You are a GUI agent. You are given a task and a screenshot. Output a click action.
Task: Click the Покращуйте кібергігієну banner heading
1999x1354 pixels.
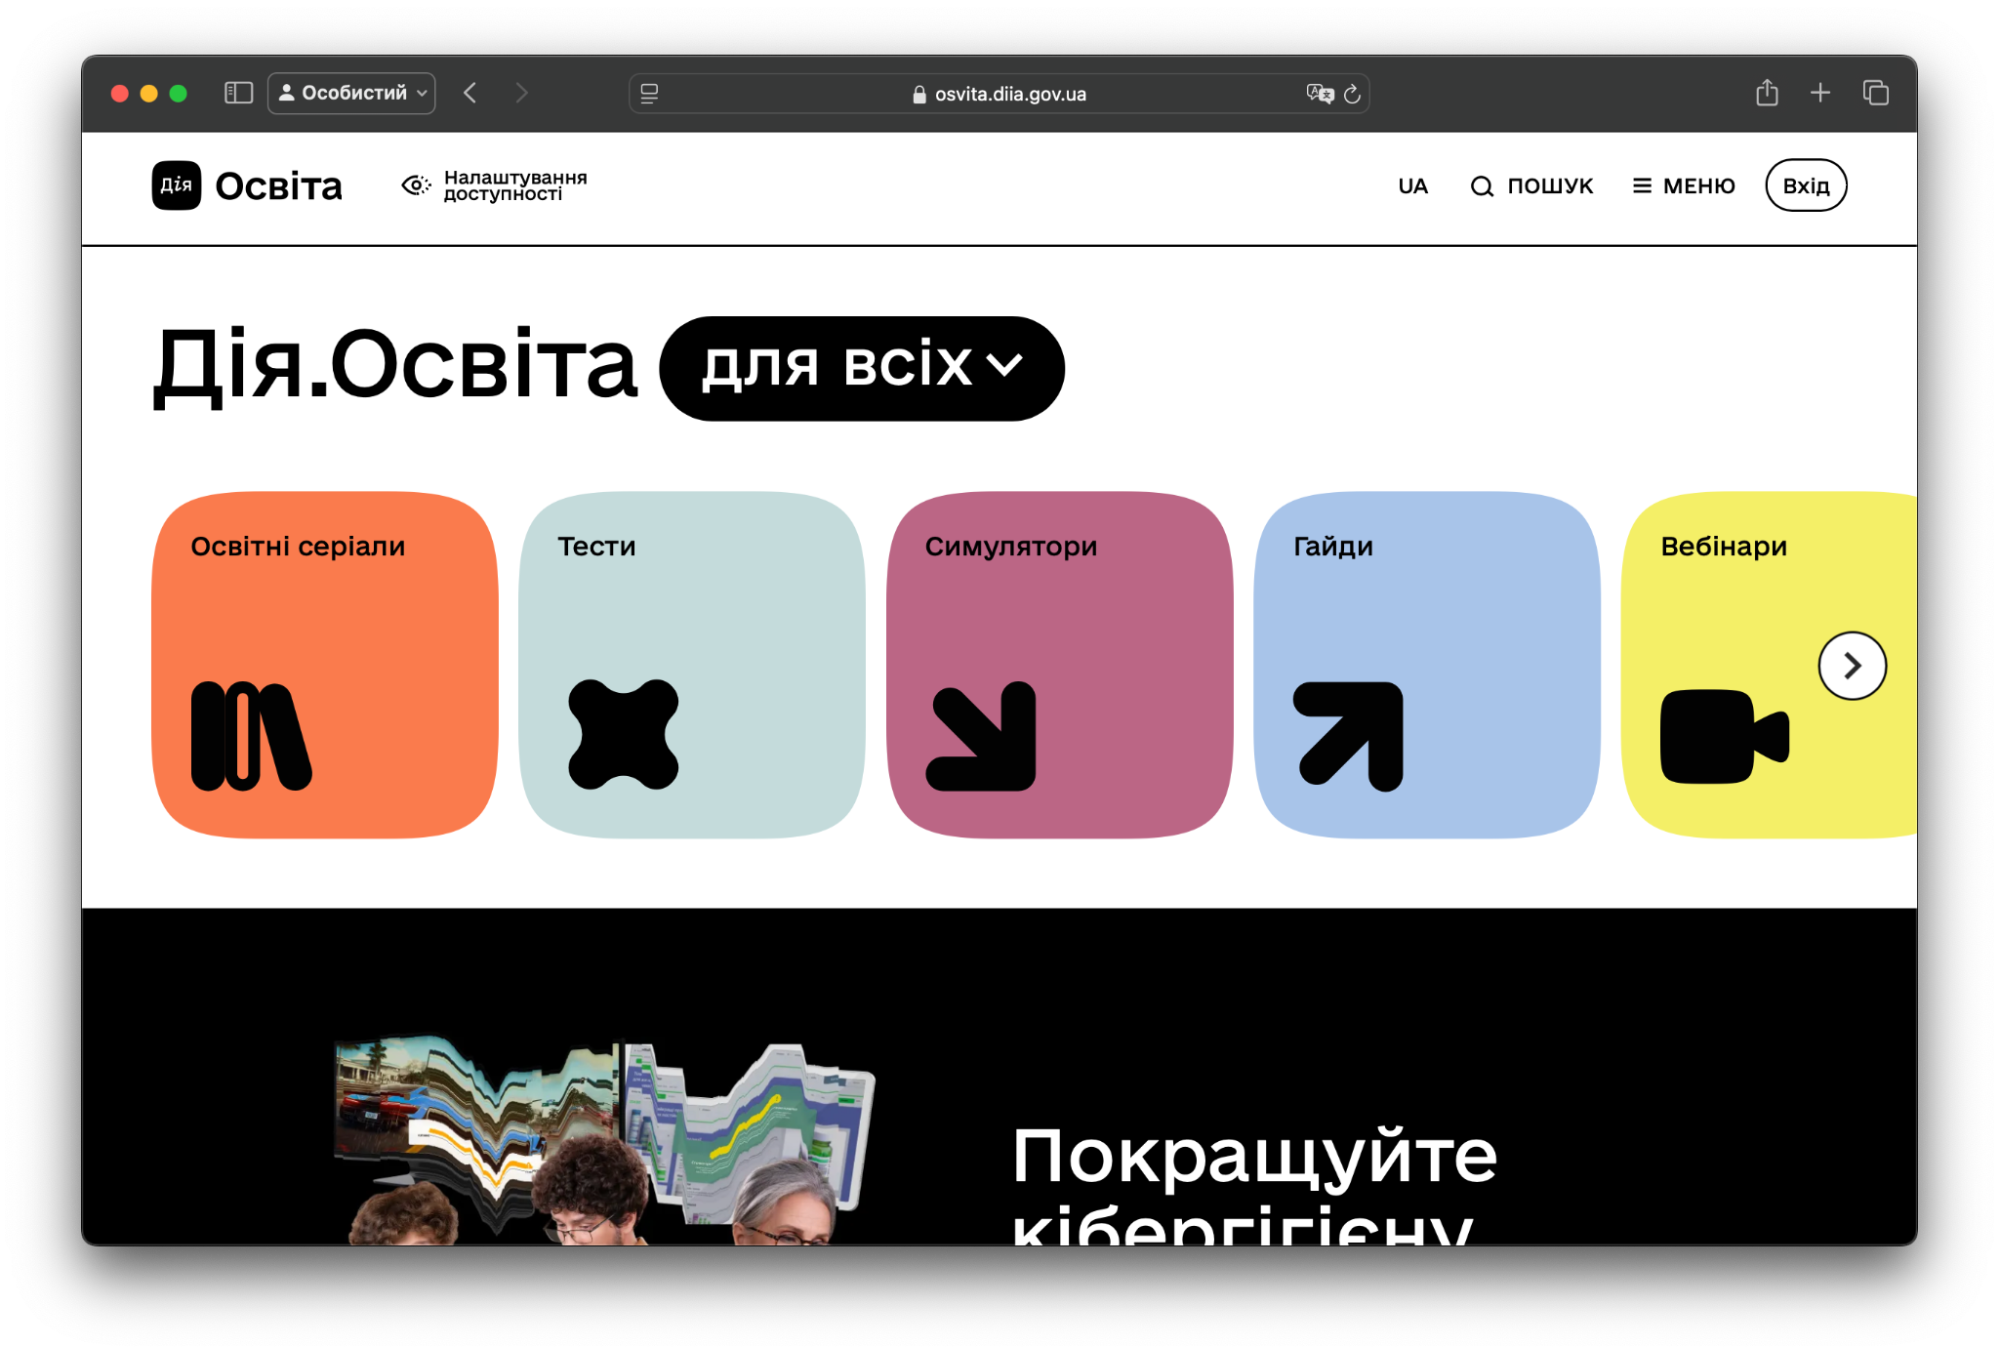[1254, 1185]
